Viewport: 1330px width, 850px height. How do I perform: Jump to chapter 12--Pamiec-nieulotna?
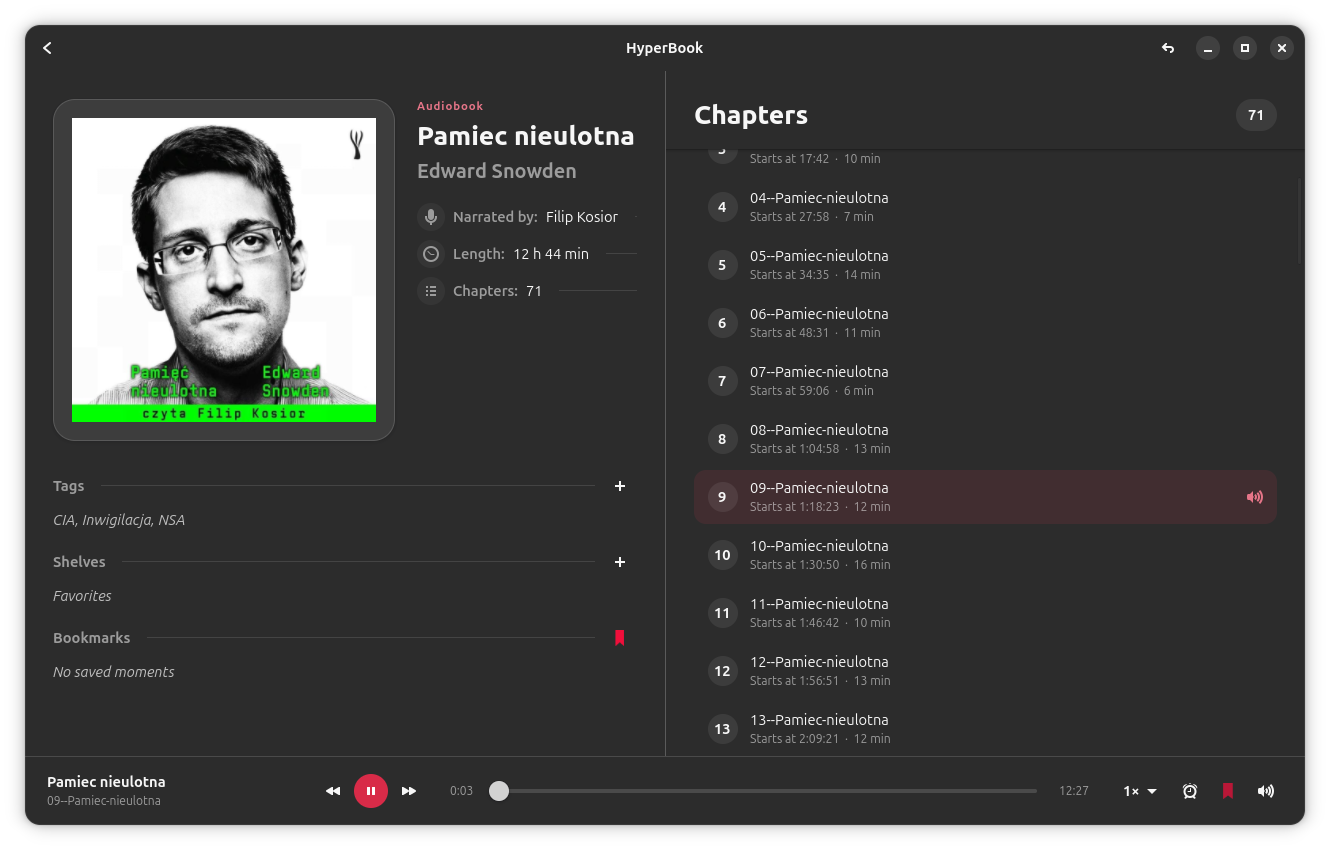coord(985,671)
